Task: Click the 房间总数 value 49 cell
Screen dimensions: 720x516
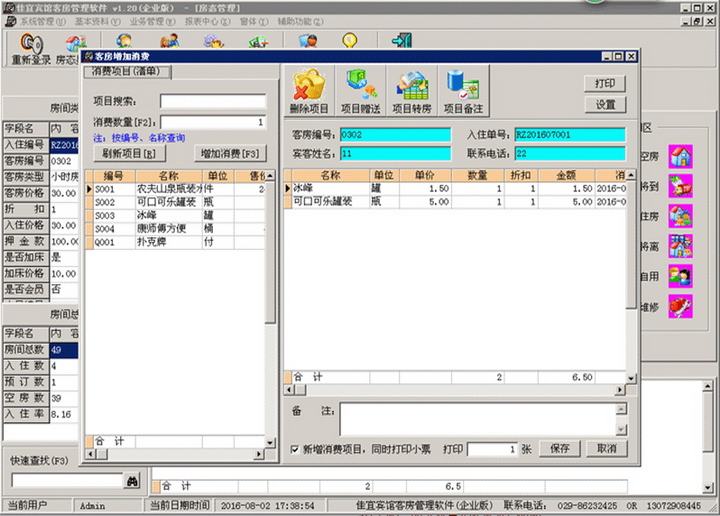Action: pos(64,350)
